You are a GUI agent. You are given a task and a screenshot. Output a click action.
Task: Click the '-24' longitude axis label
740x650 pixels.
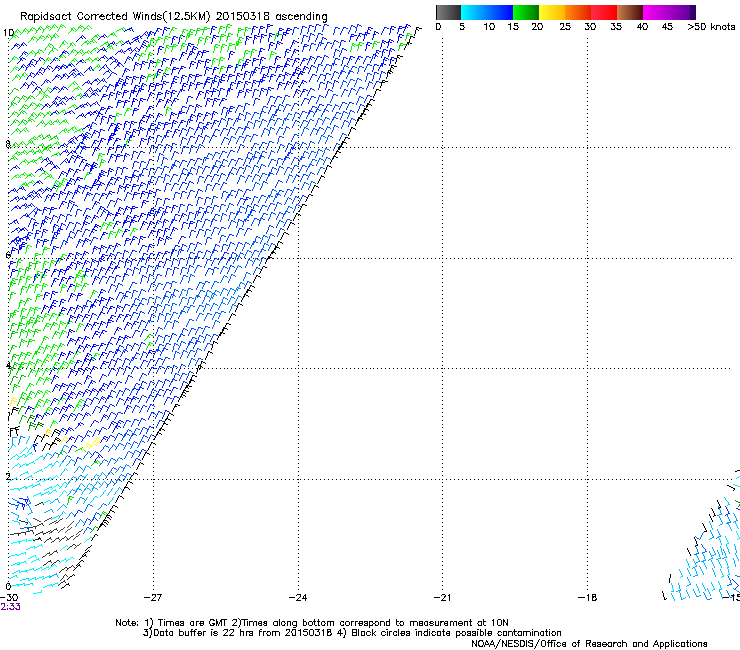[x=298, y=598]
